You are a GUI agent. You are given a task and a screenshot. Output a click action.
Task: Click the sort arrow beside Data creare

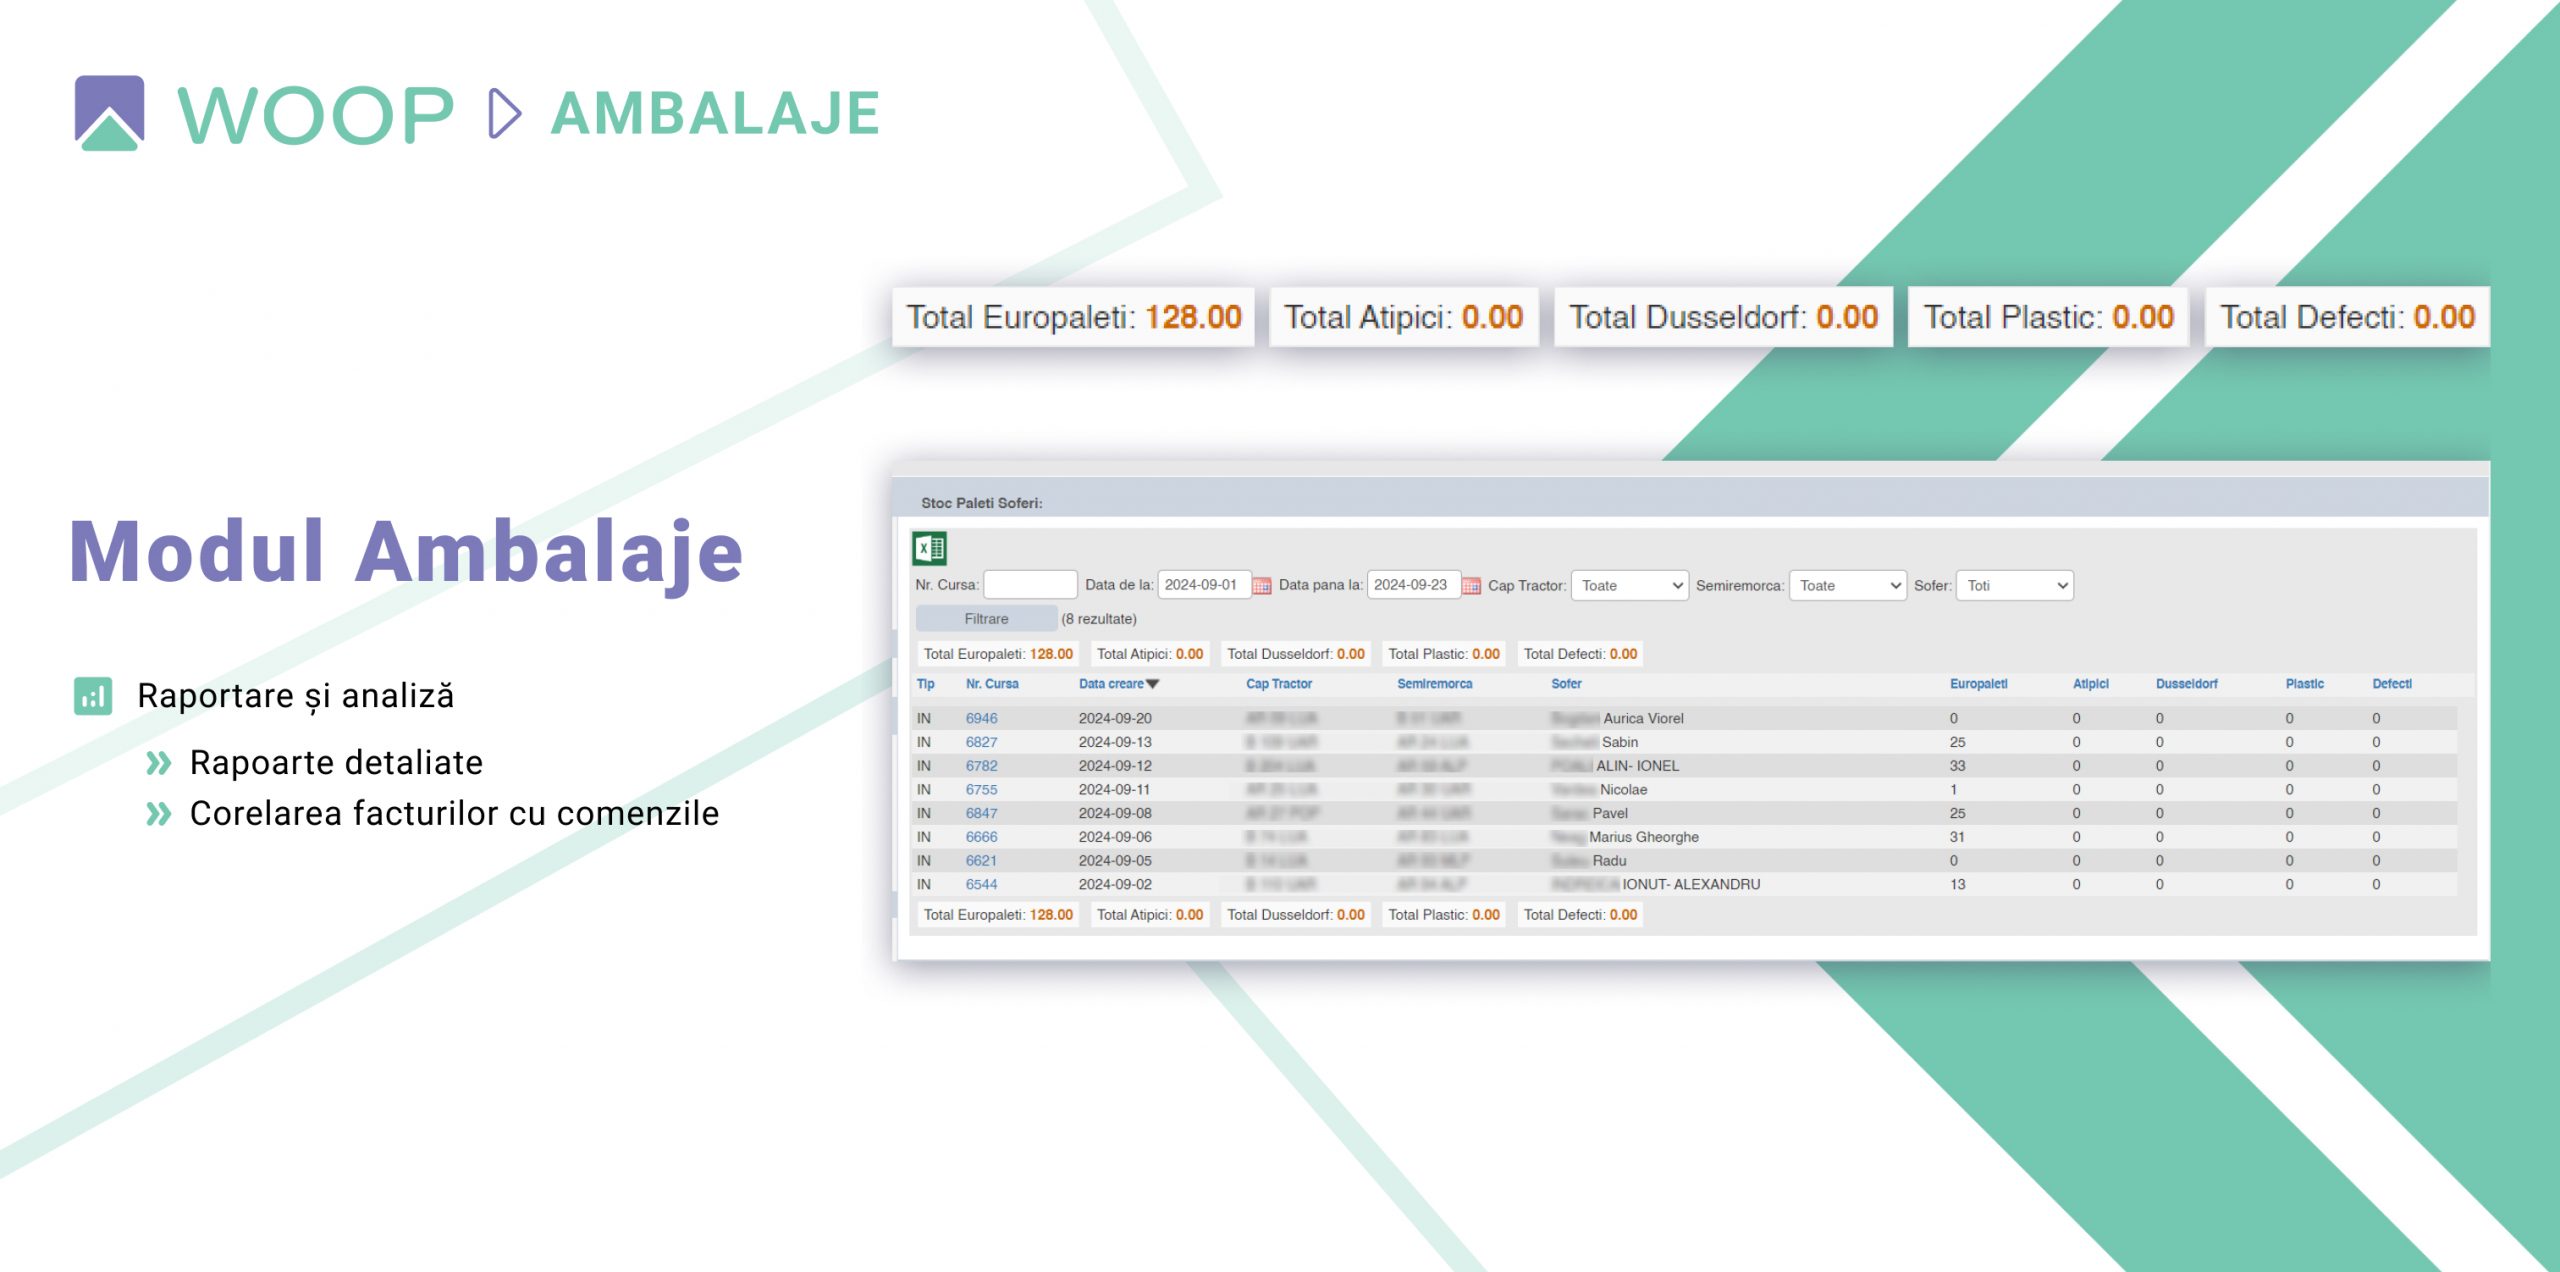click(x=1152, y=684)
